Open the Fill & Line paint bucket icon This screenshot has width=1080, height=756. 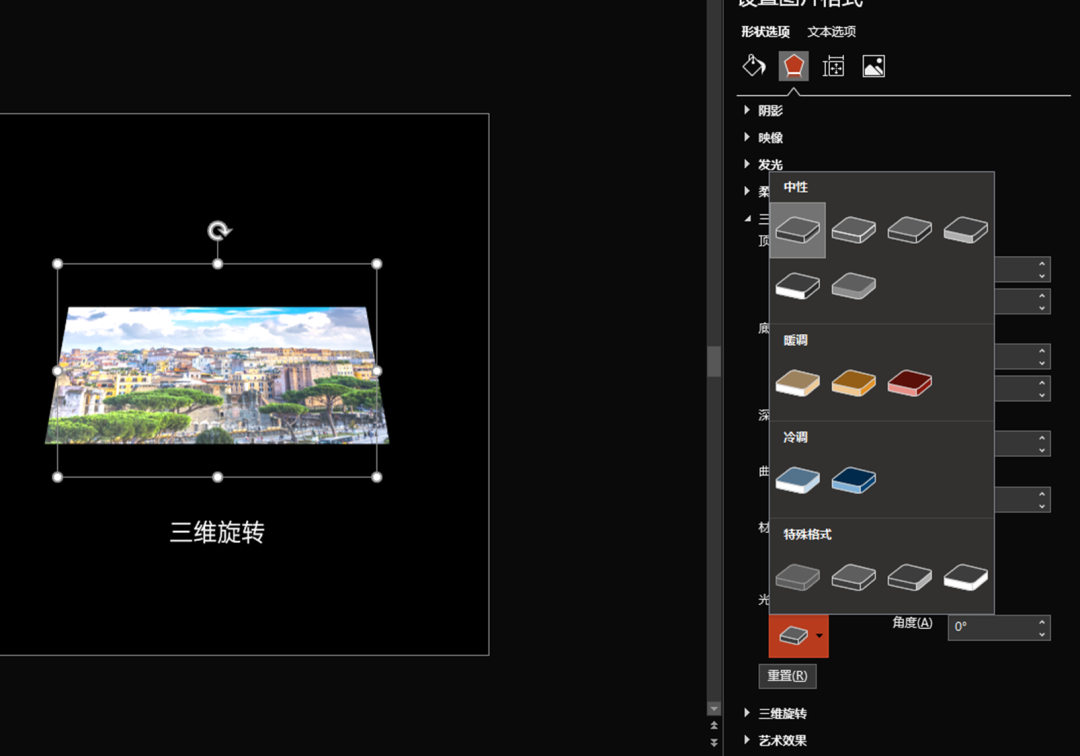click(754, 66)
